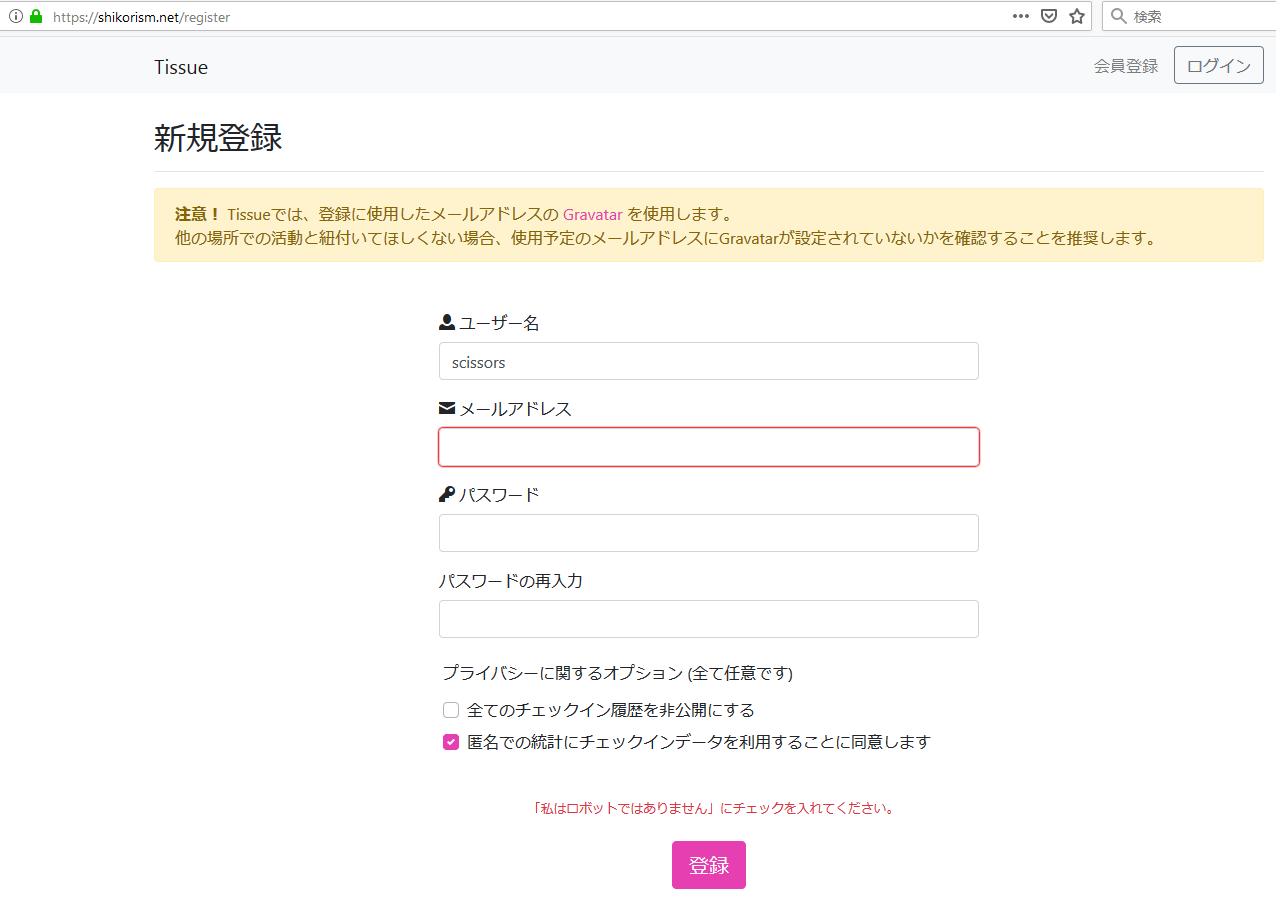Save page with the Pocket icon

coord(1048,16)
